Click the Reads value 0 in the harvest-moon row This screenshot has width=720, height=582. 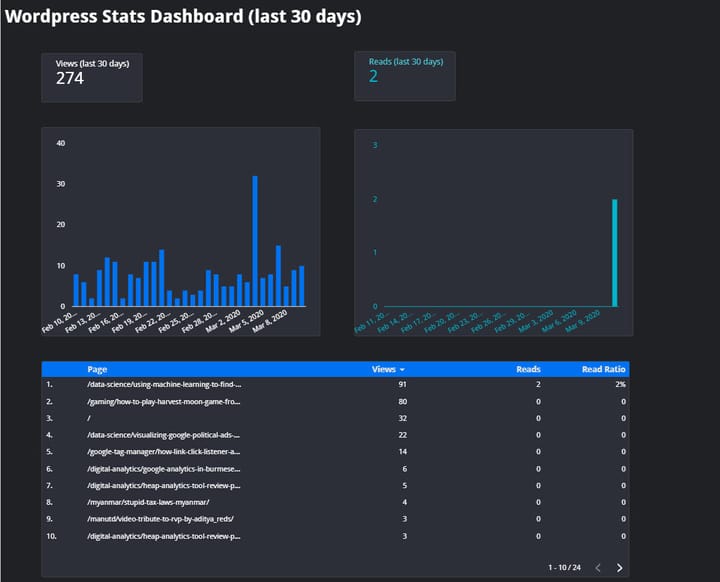[538, 401]
